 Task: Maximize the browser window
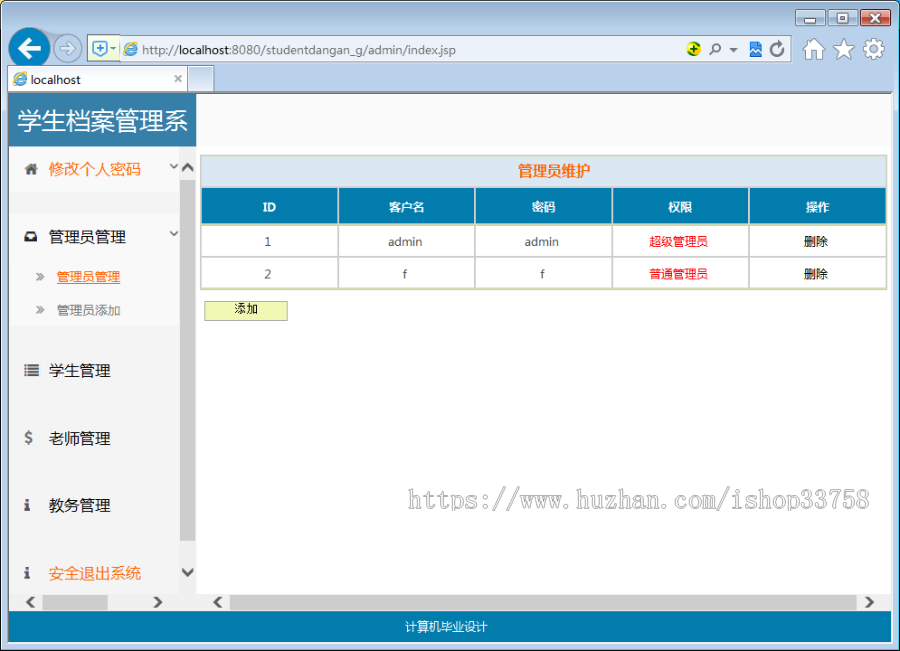pos(843,18)
